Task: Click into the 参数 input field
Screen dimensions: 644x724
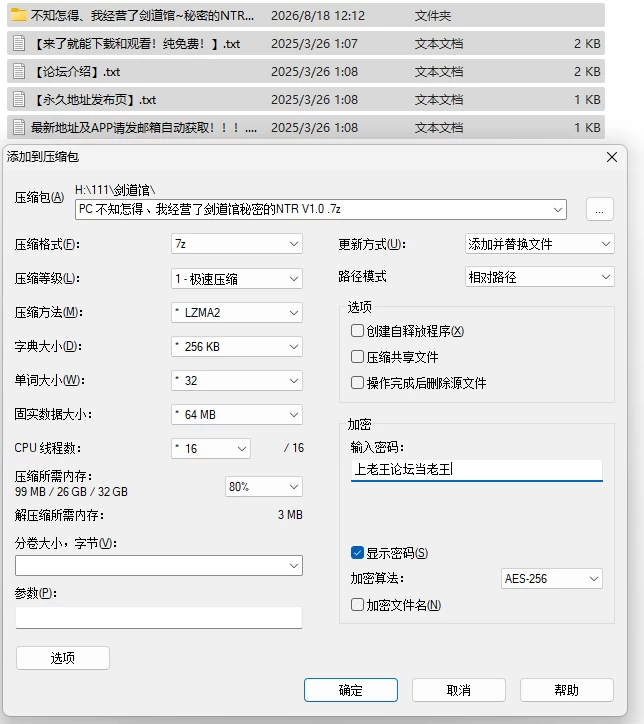Action: pyautogui.click(x=159, y=618)
